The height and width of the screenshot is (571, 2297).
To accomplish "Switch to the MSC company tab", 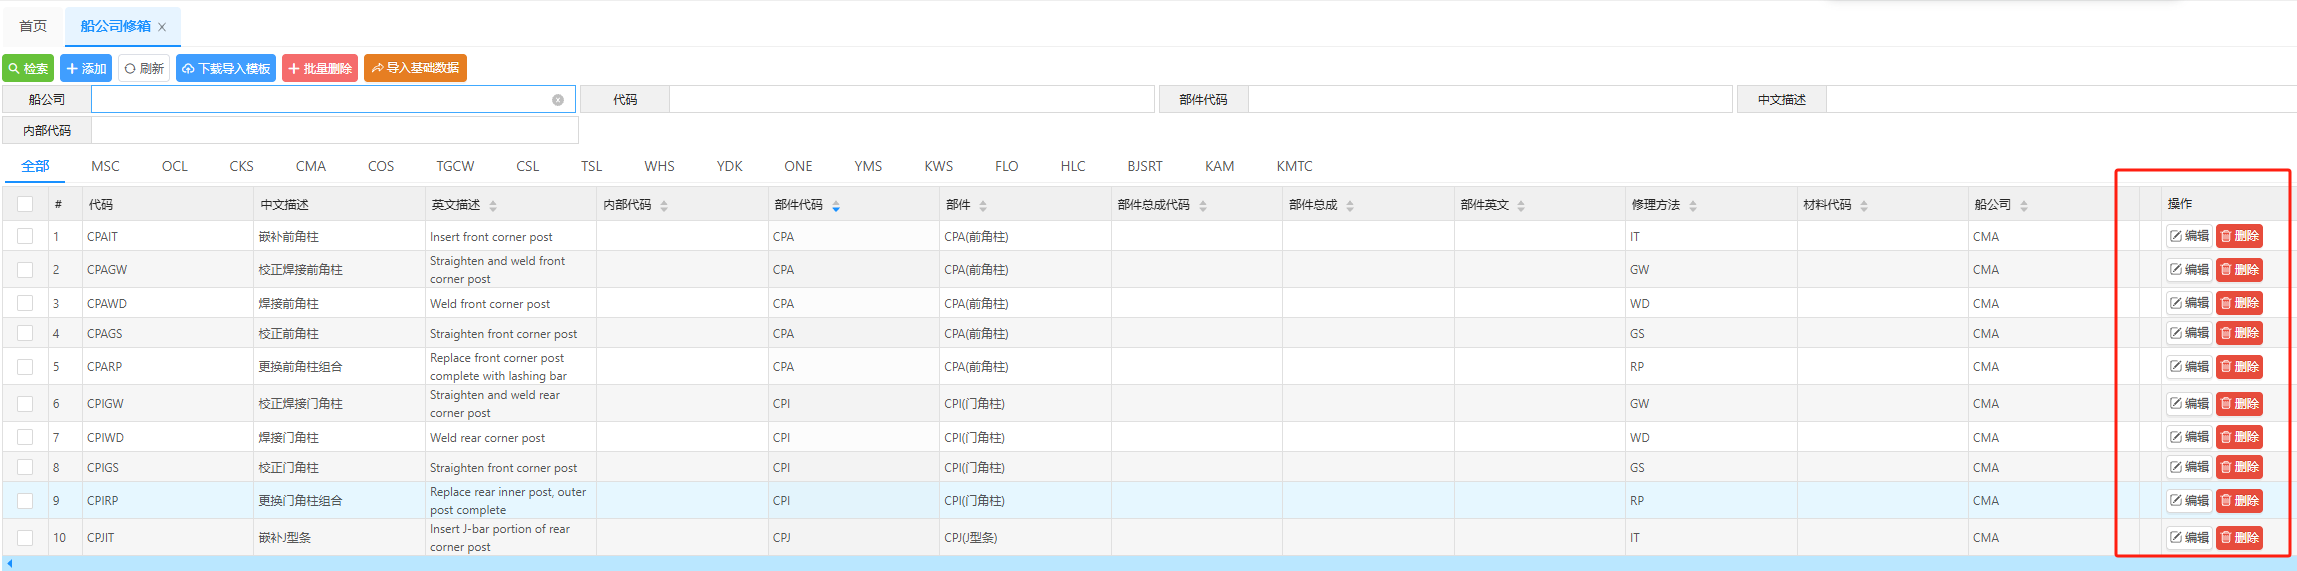I will pyautogui.click(x=105, y=166).
